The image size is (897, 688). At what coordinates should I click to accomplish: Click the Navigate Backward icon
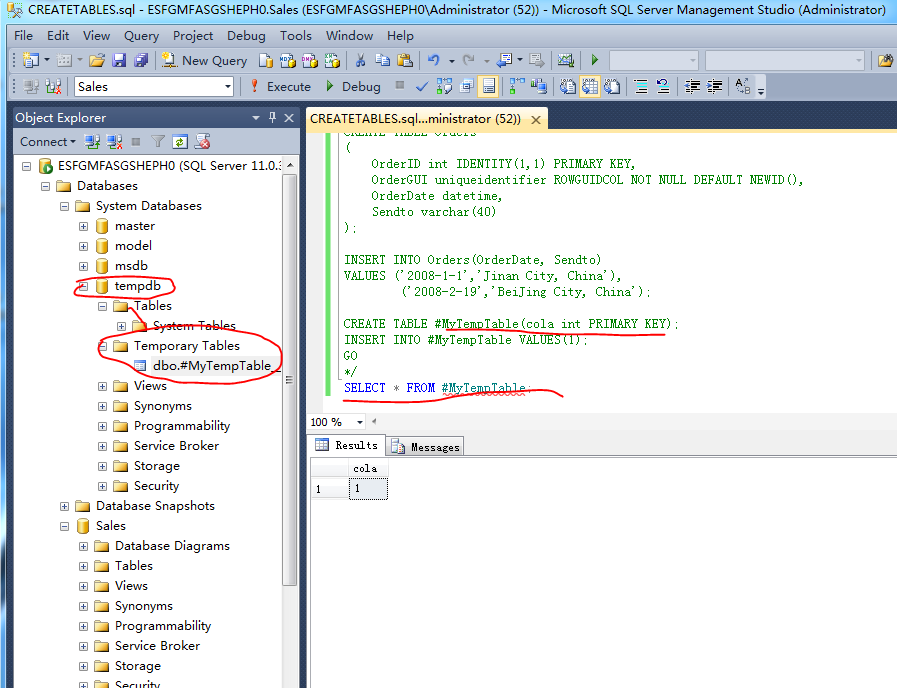pyautogui.click(x=505, y=60)
